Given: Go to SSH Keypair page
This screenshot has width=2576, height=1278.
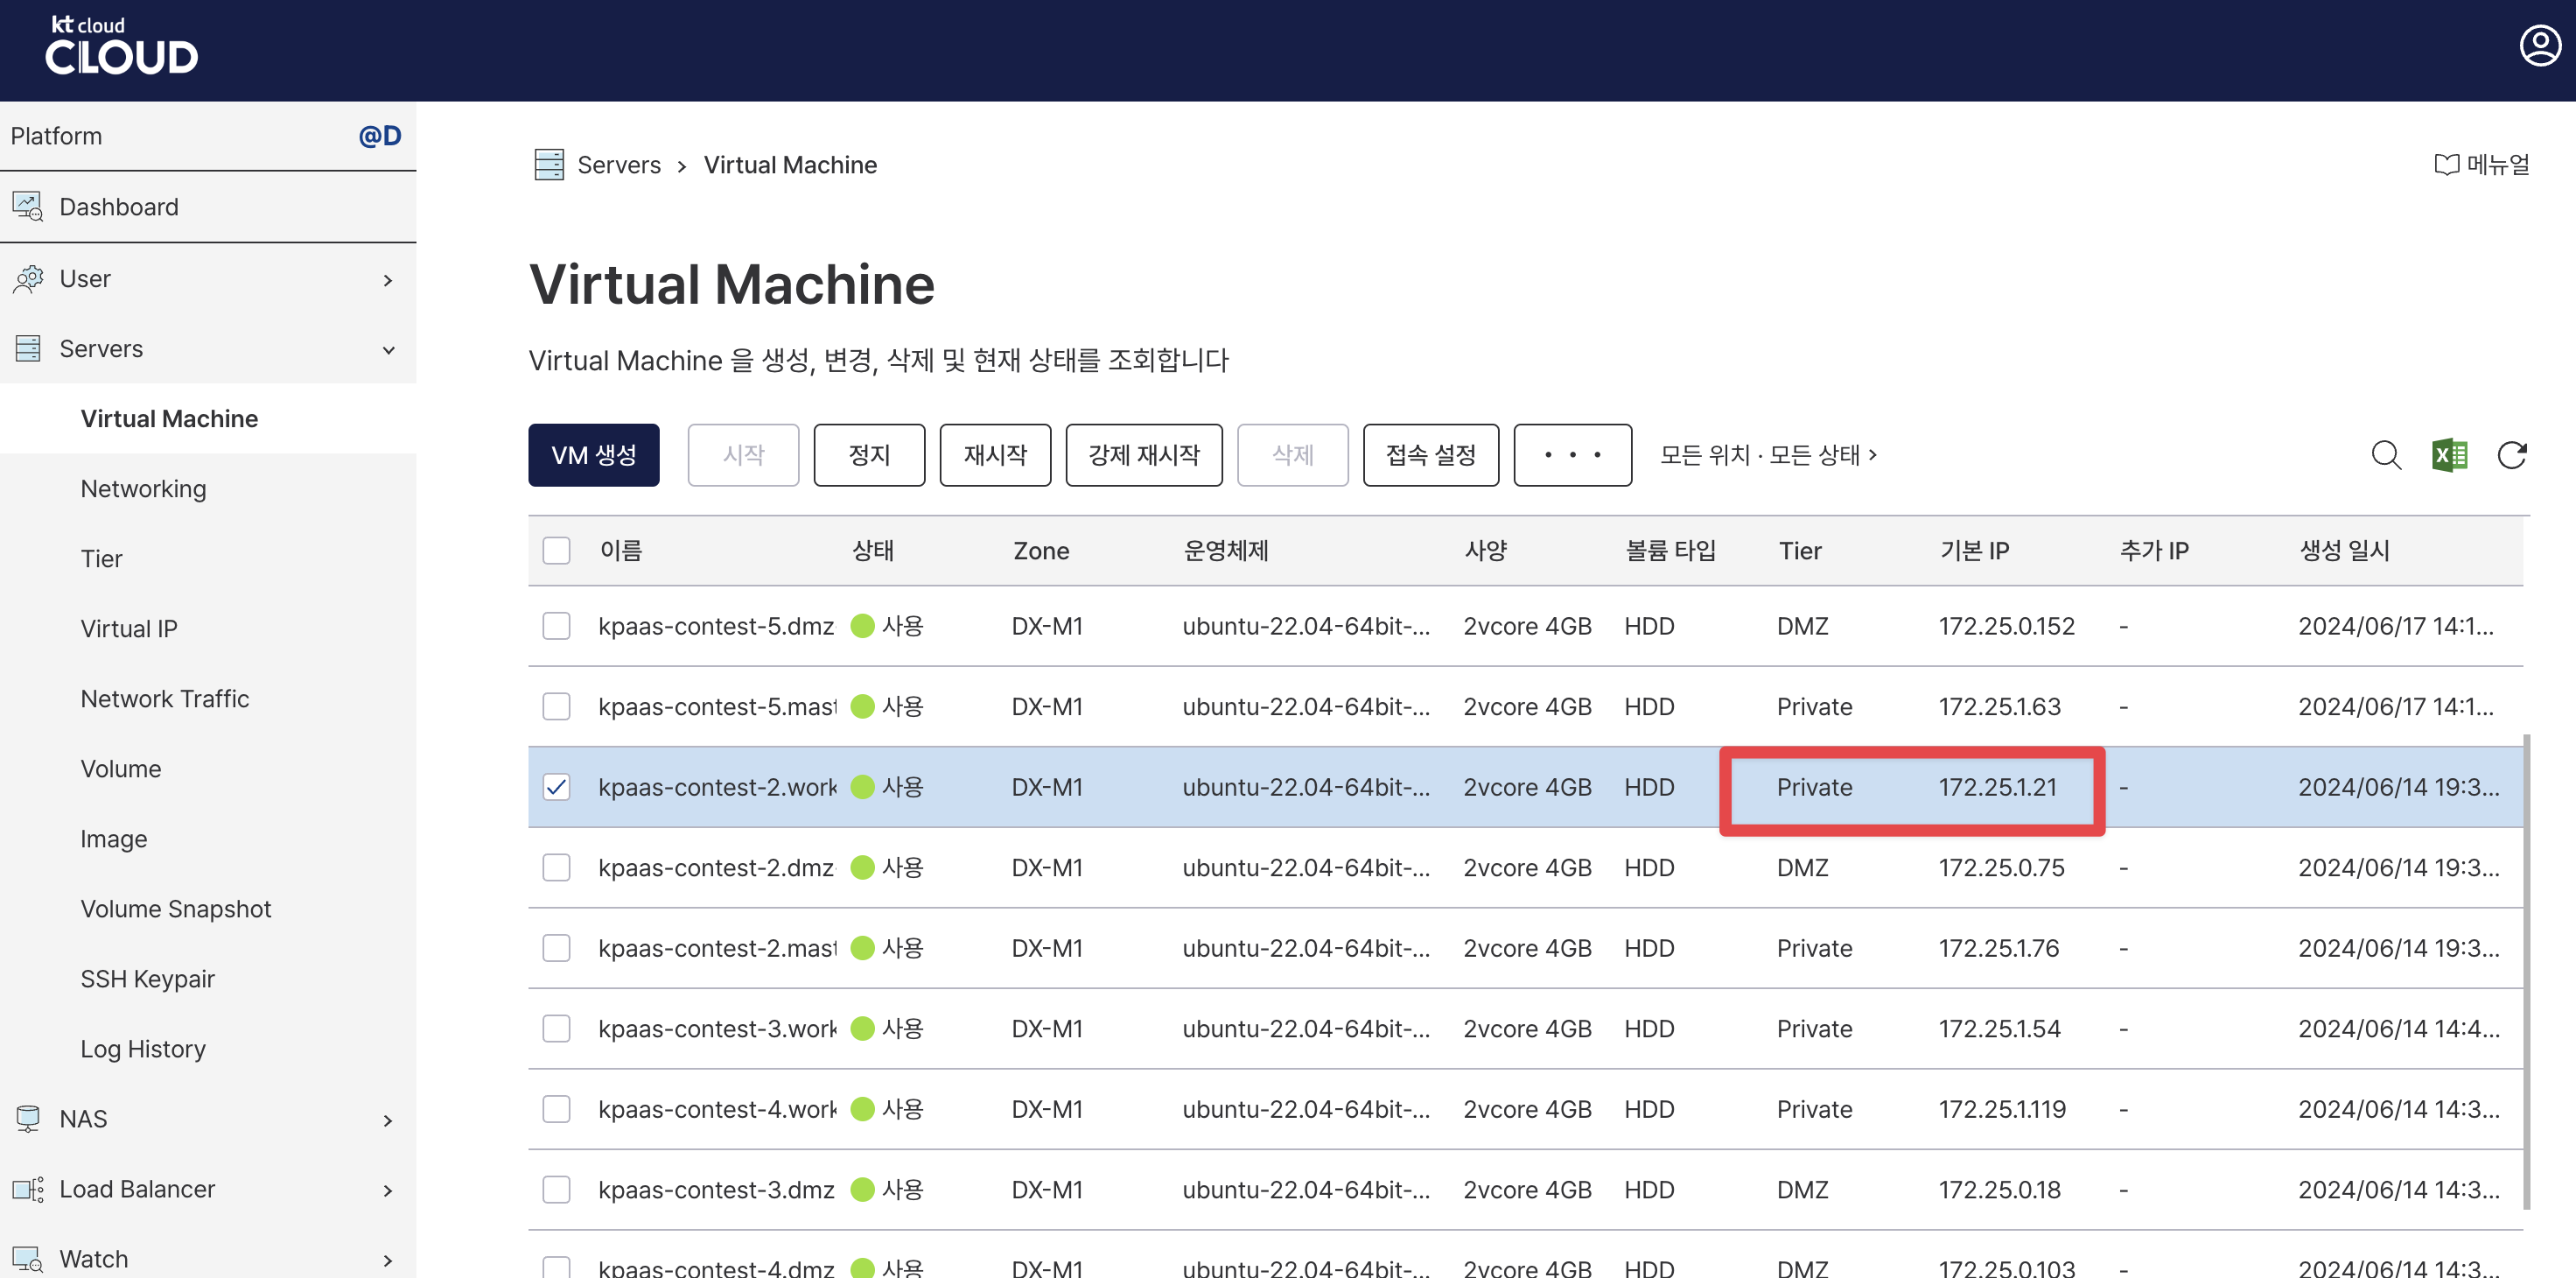Looking at the screenshot, I should pos(147,979).
